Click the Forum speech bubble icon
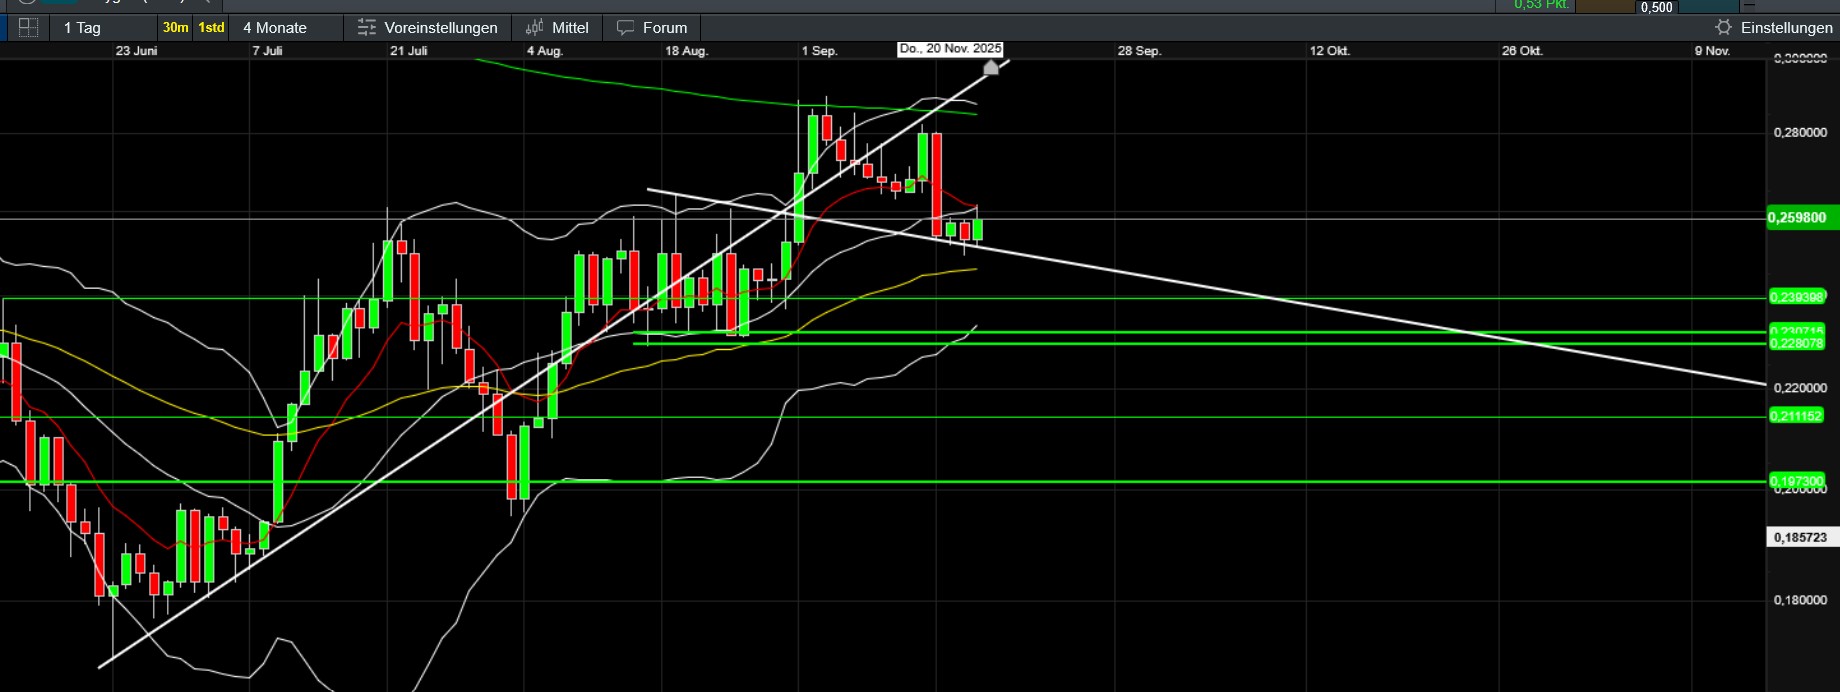The image size is (1840, 692). point(625,28)
